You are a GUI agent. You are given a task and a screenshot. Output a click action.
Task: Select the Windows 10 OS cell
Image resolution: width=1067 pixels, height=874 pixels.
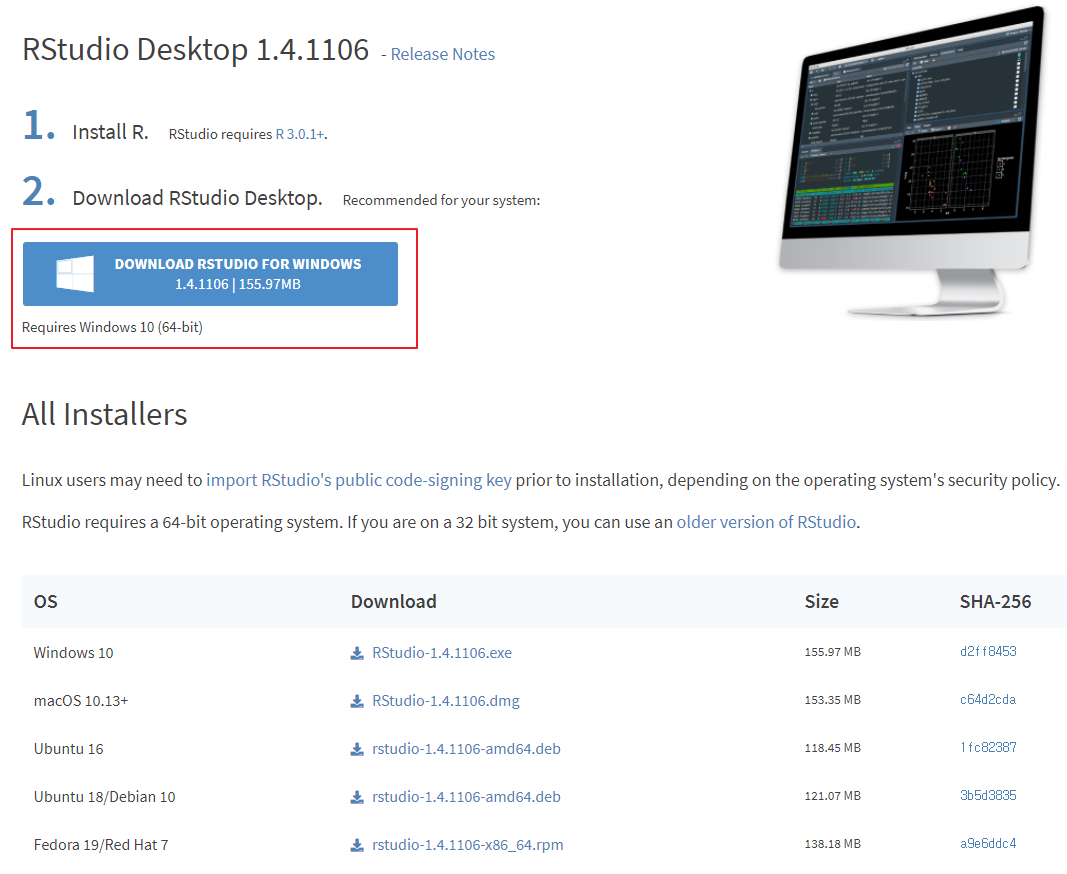tap(73, 653)
